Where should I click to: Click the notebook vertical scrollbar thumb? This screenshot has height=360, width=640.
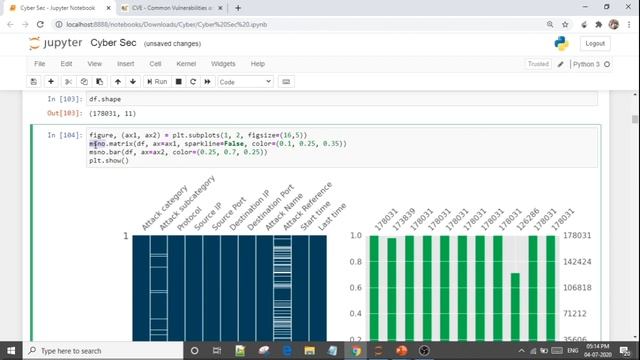pos(635,119)
